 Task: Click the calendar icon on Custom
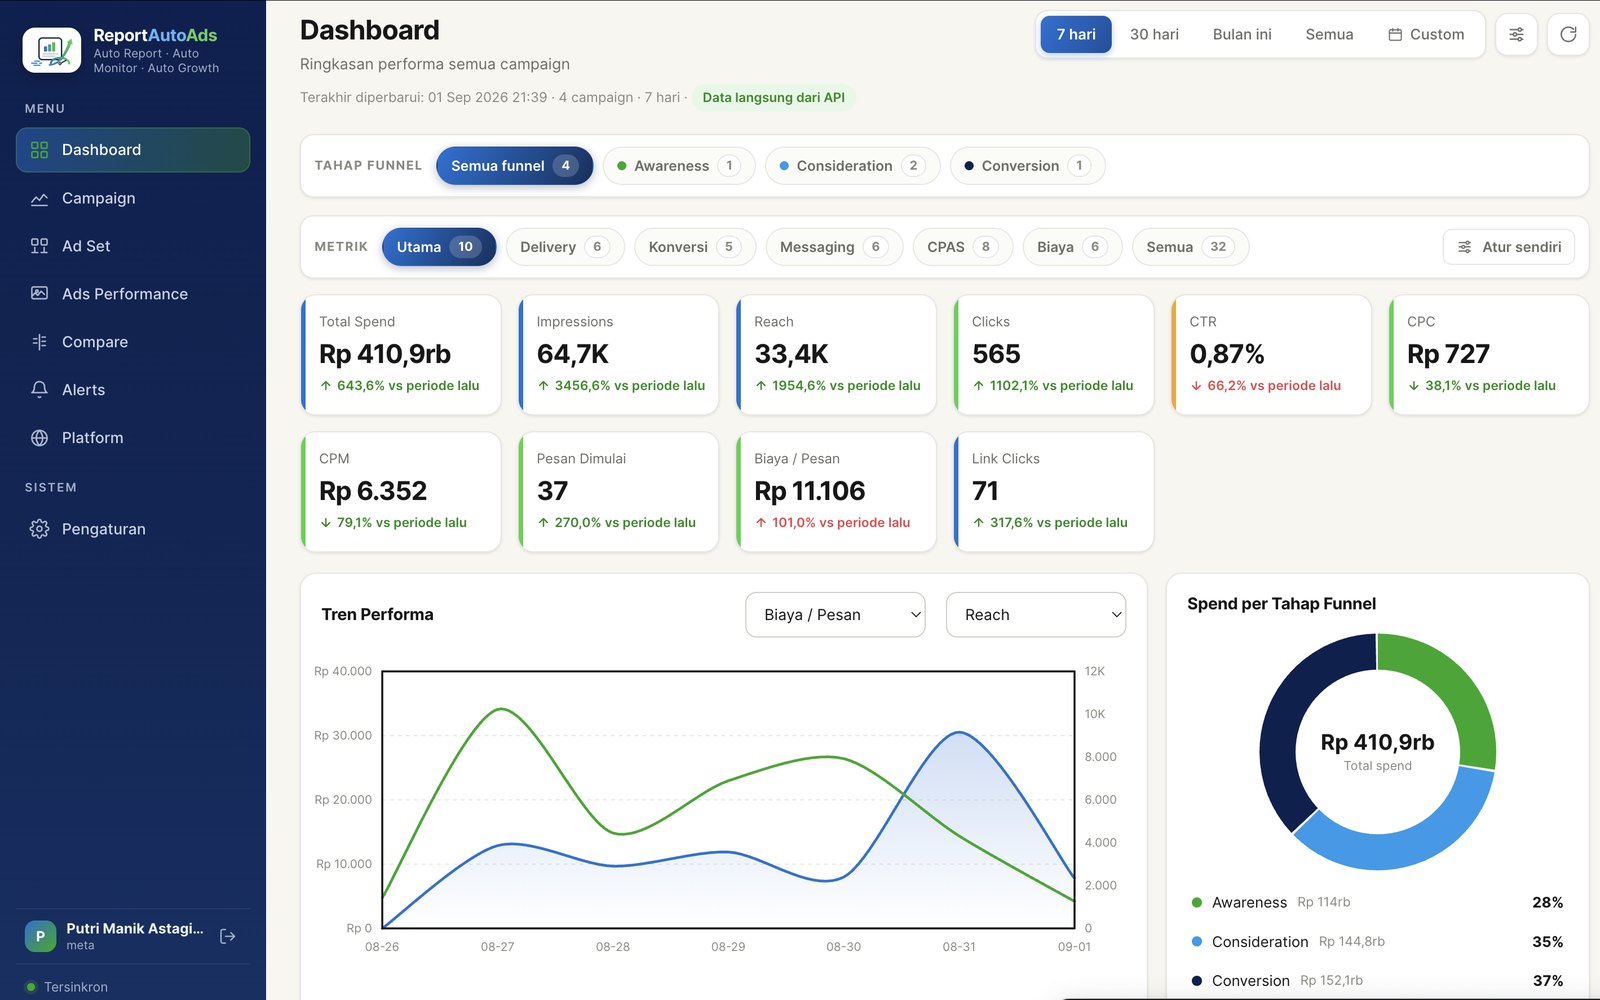(1395, 35)
